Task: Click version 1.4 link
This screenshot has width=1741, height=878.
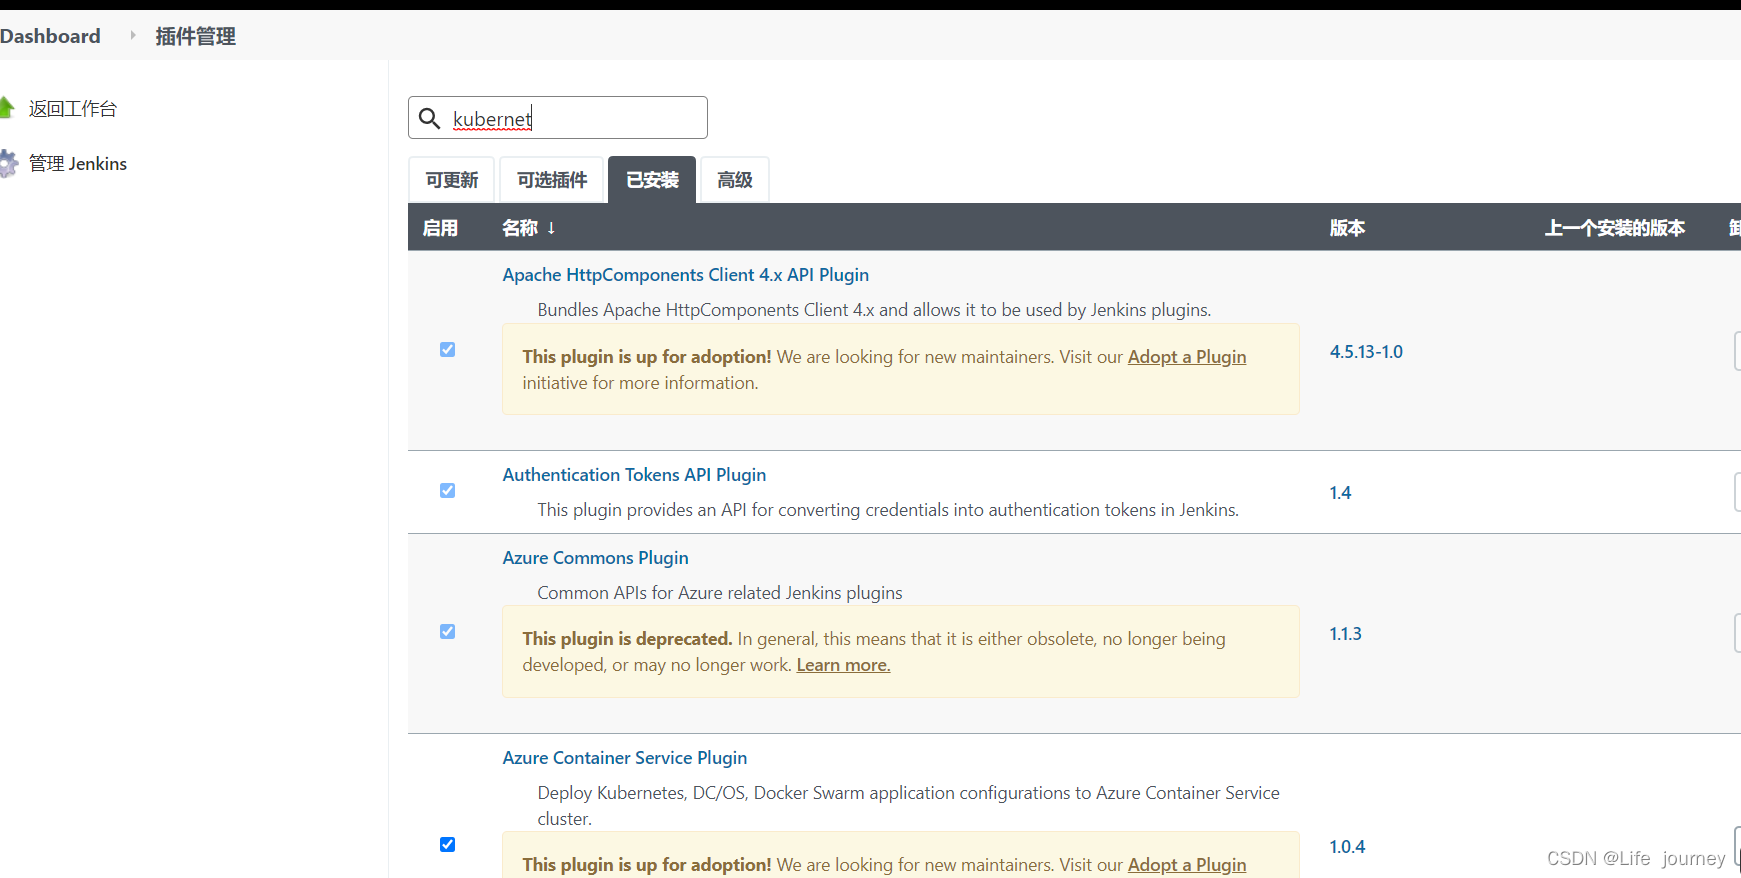Action: [1340, 493]
